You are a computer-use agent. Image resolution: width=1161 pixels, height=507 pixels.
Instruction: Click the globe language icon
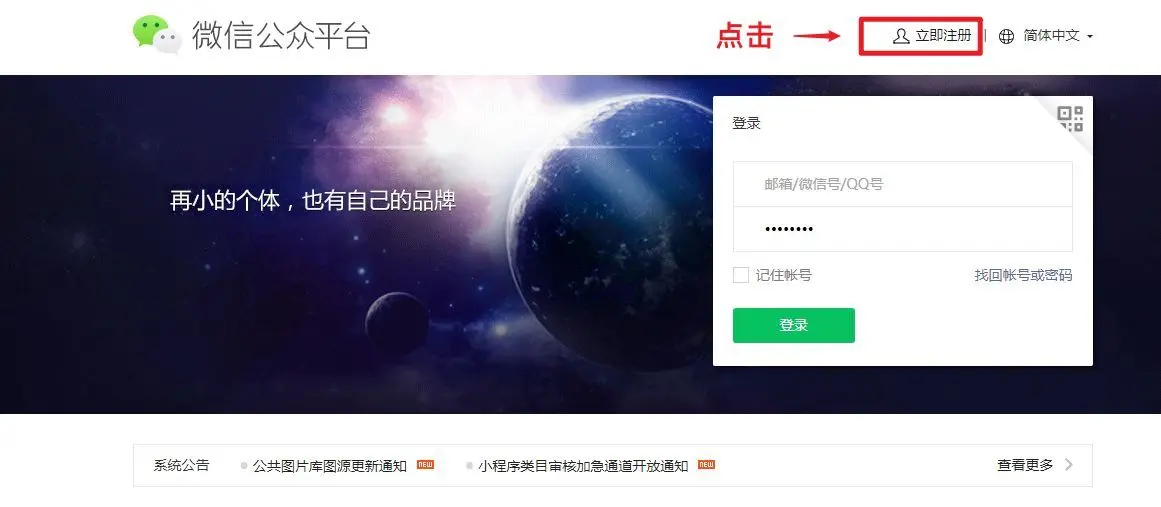tap(1006, 36)
